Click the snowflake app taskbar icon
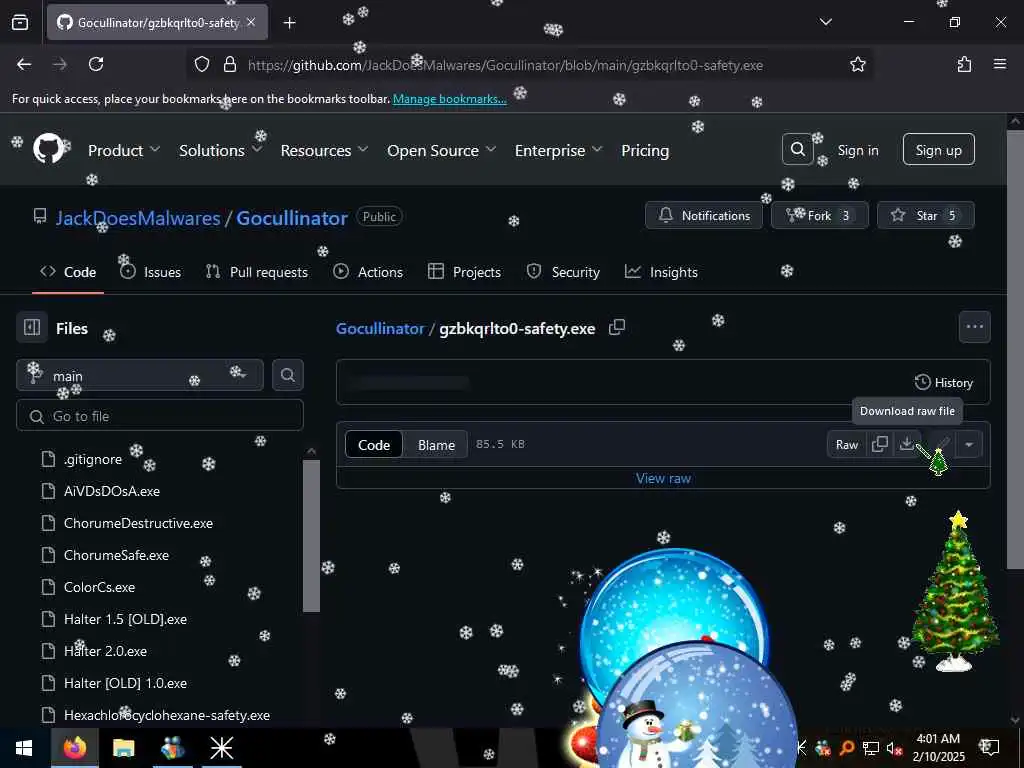This screenshot has height=768, width=1024. [x=221, y=748]
